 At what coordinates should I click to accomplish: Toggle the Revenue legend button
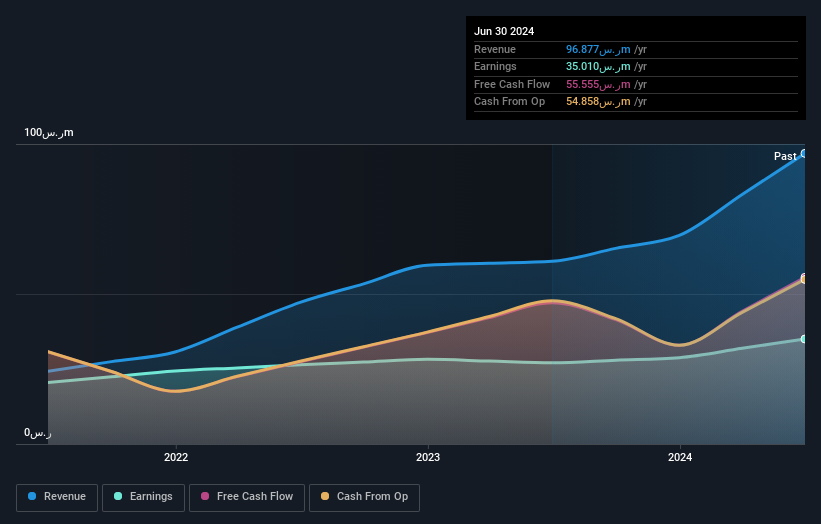click(x=57, y=497)
